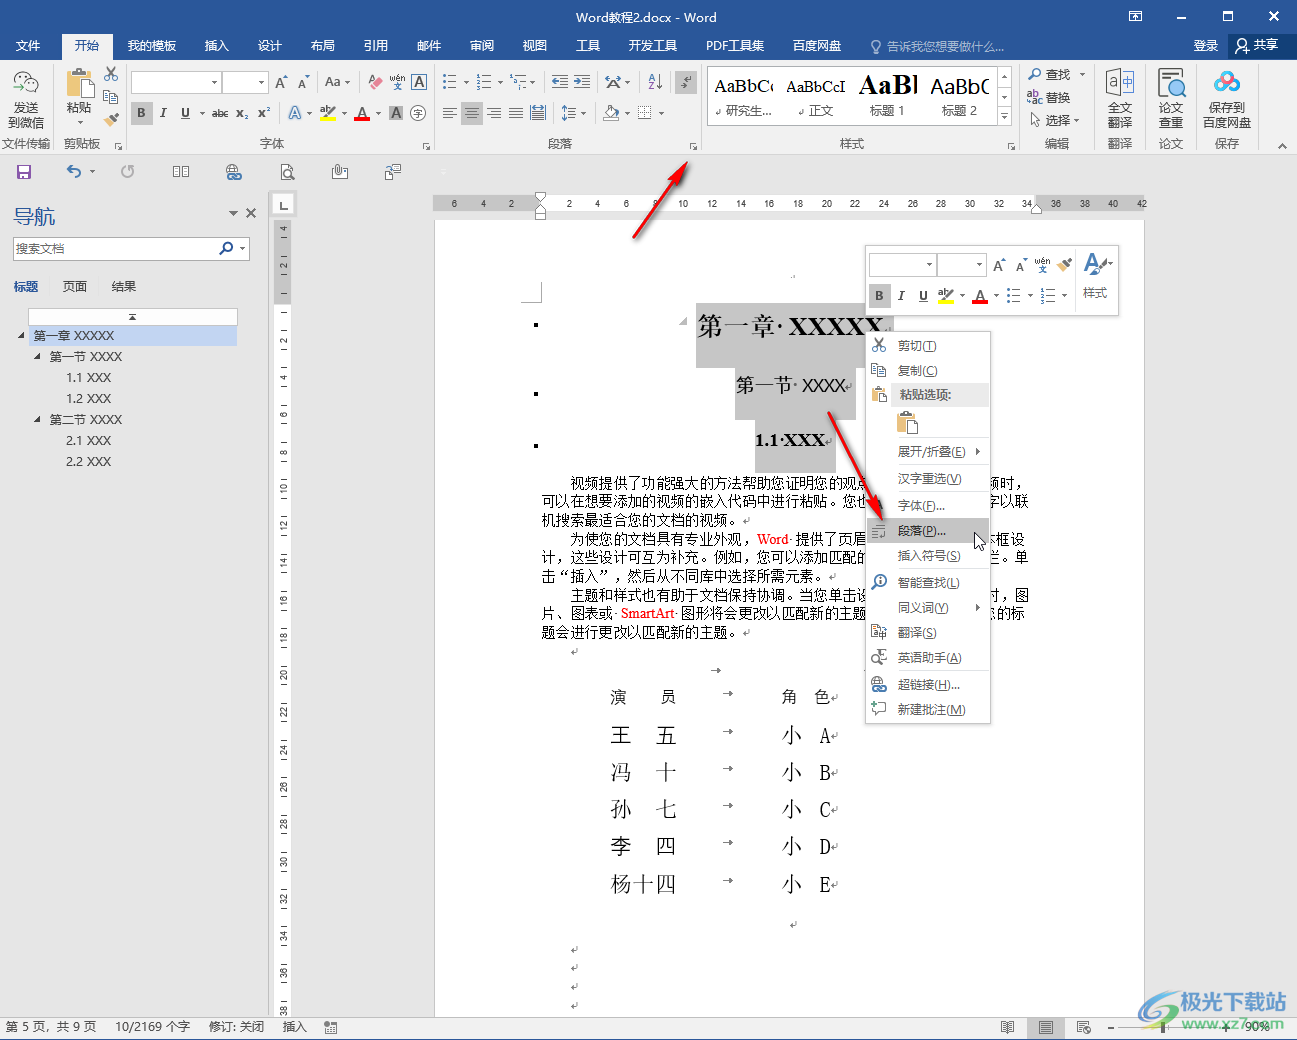This screenshot has height=1040, width=1297.
Task: Apply font color on the mini toolbar
Action: [980, 295]
